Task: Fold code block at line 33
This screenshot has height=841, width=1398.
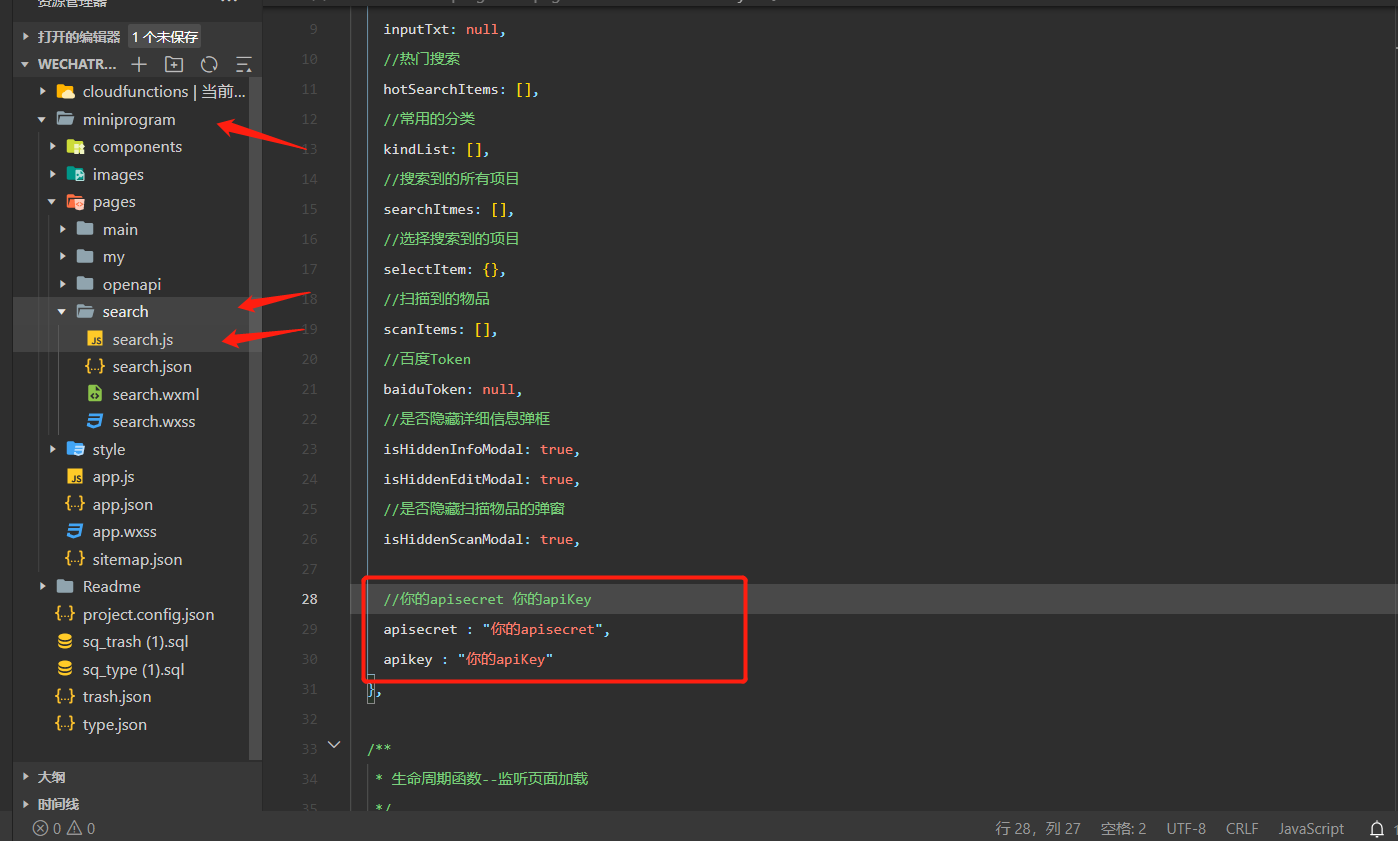Action: tap(334, 745)
